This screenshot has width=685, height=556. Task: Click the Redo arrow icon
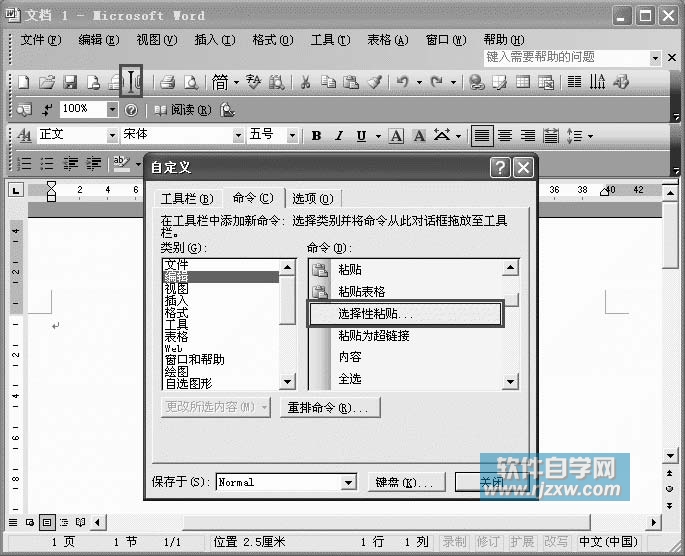click(436, 82)
